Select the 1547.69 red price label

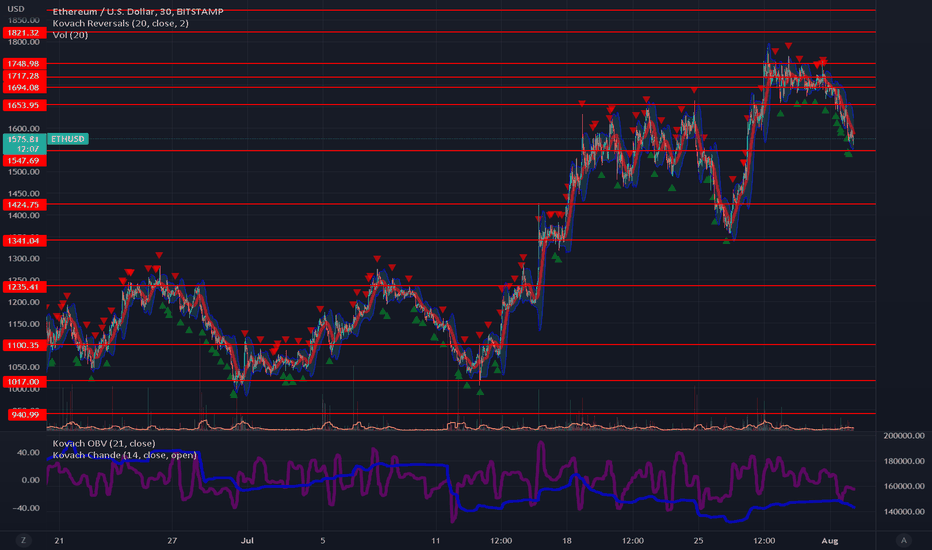(x=24, y=161)
